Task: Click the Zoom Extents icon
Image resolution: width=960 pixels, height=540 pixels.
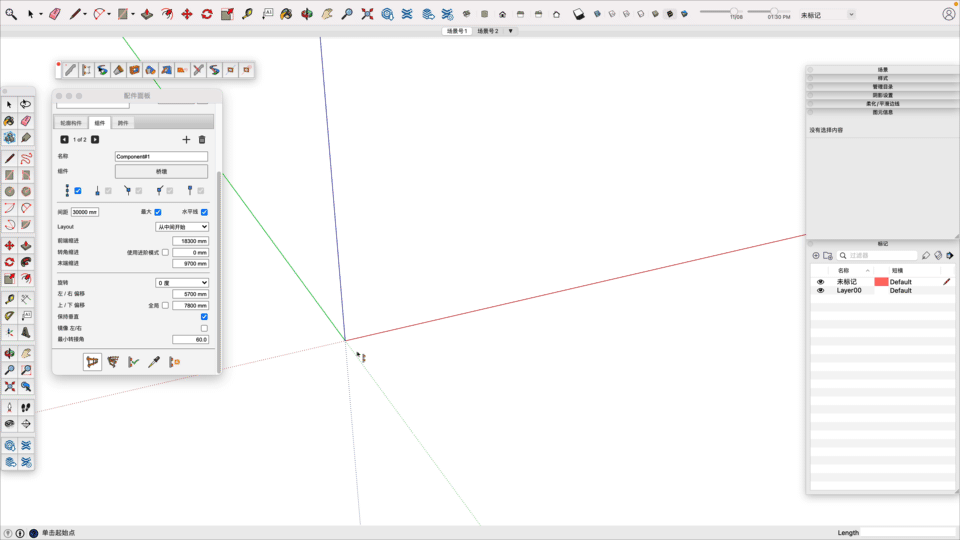Action: coord(367,14)
